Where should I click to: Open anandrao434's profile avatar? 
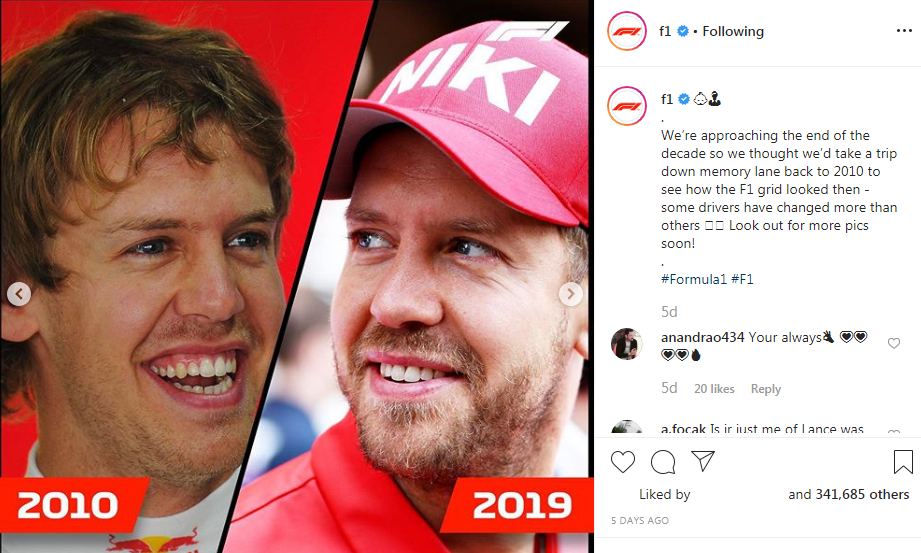pos(627,344)
